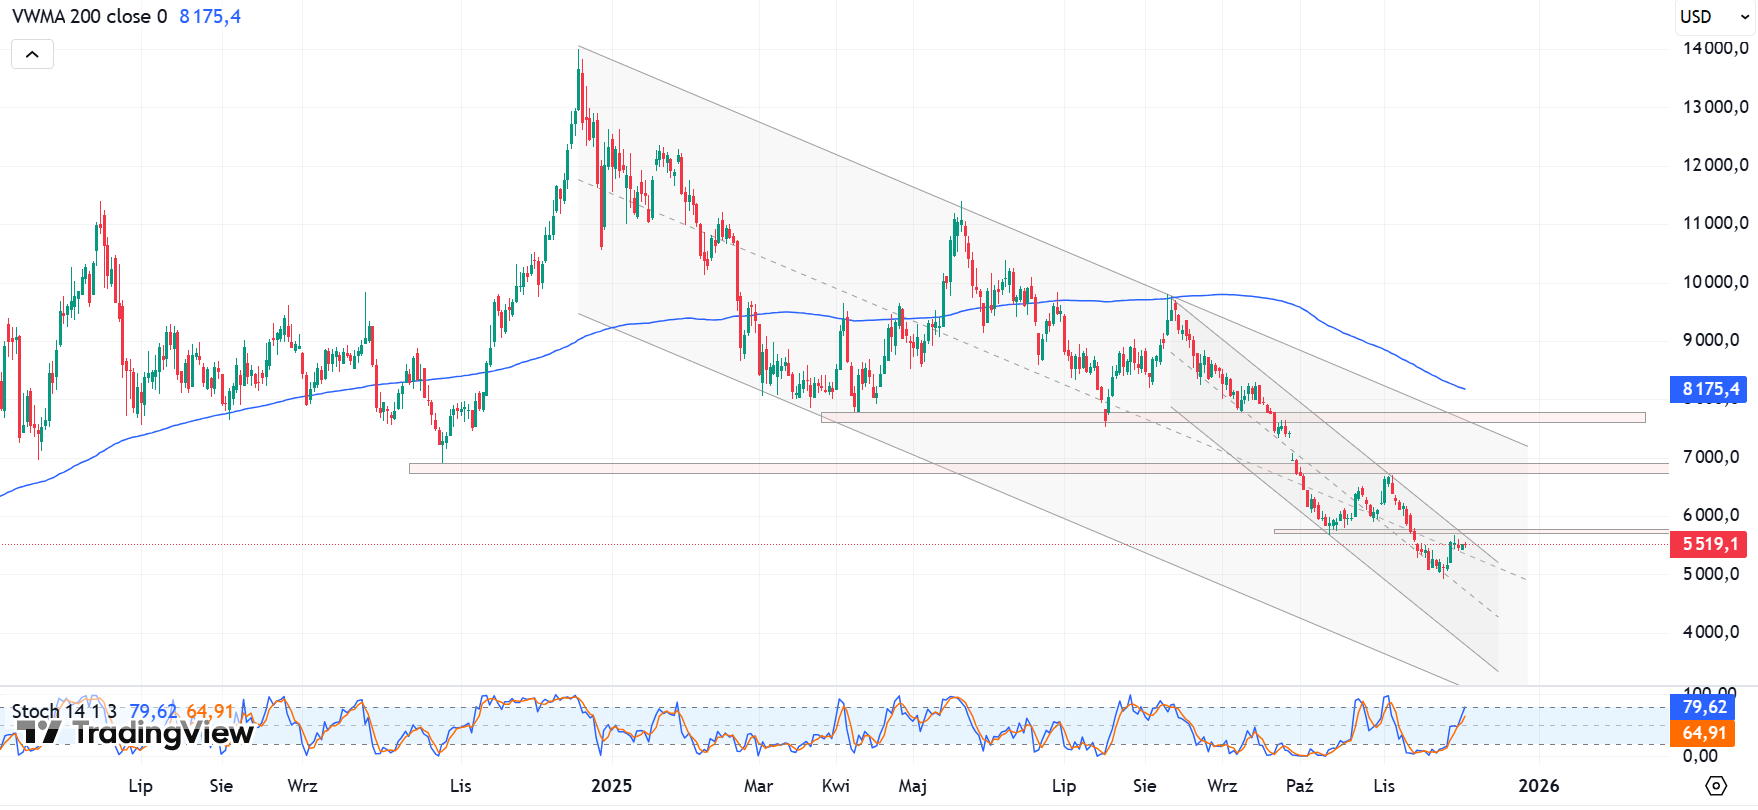Select the Stoch 14 1 3 indicator label
1758x810 pixels.
64,711
